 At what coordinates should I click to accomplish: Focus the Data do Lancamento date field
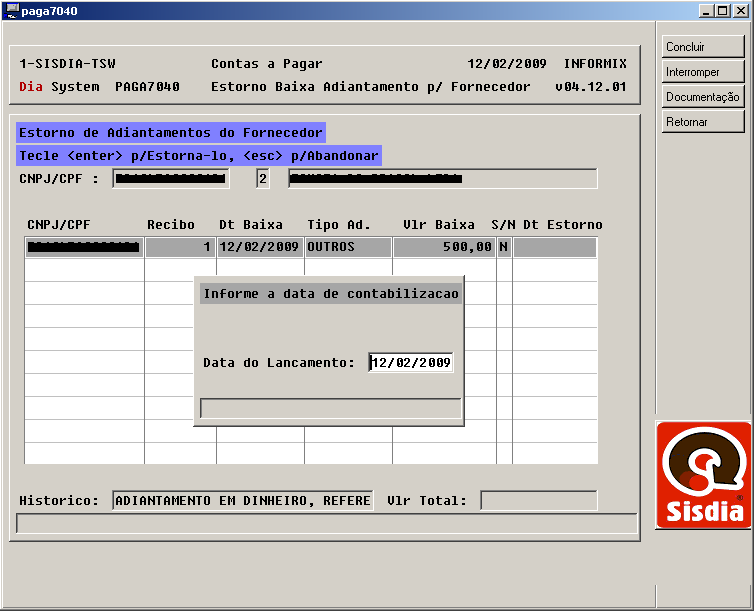coord(411,363)
